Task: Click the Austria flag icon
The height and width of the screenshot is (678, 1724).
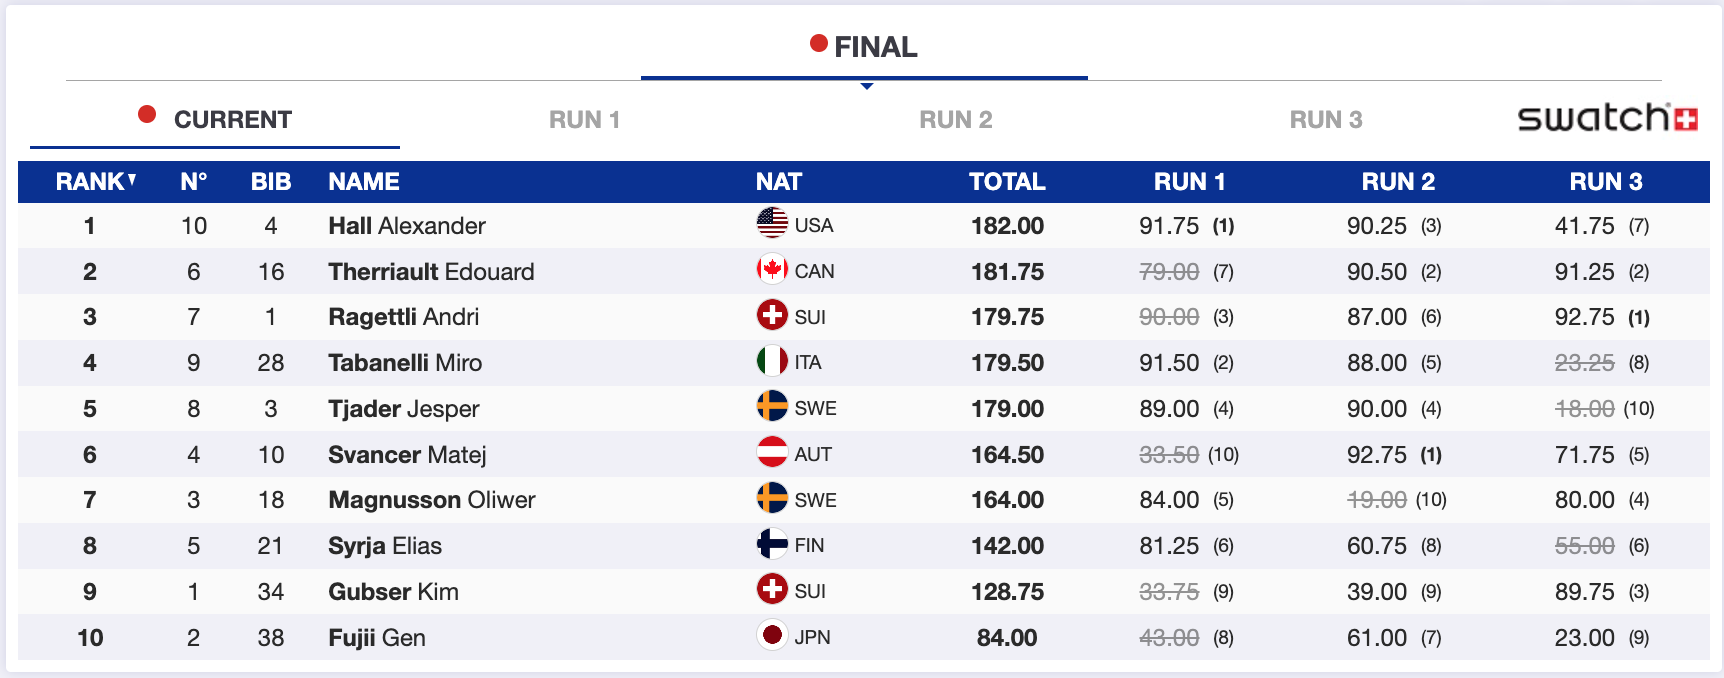Action: (772, 453)
